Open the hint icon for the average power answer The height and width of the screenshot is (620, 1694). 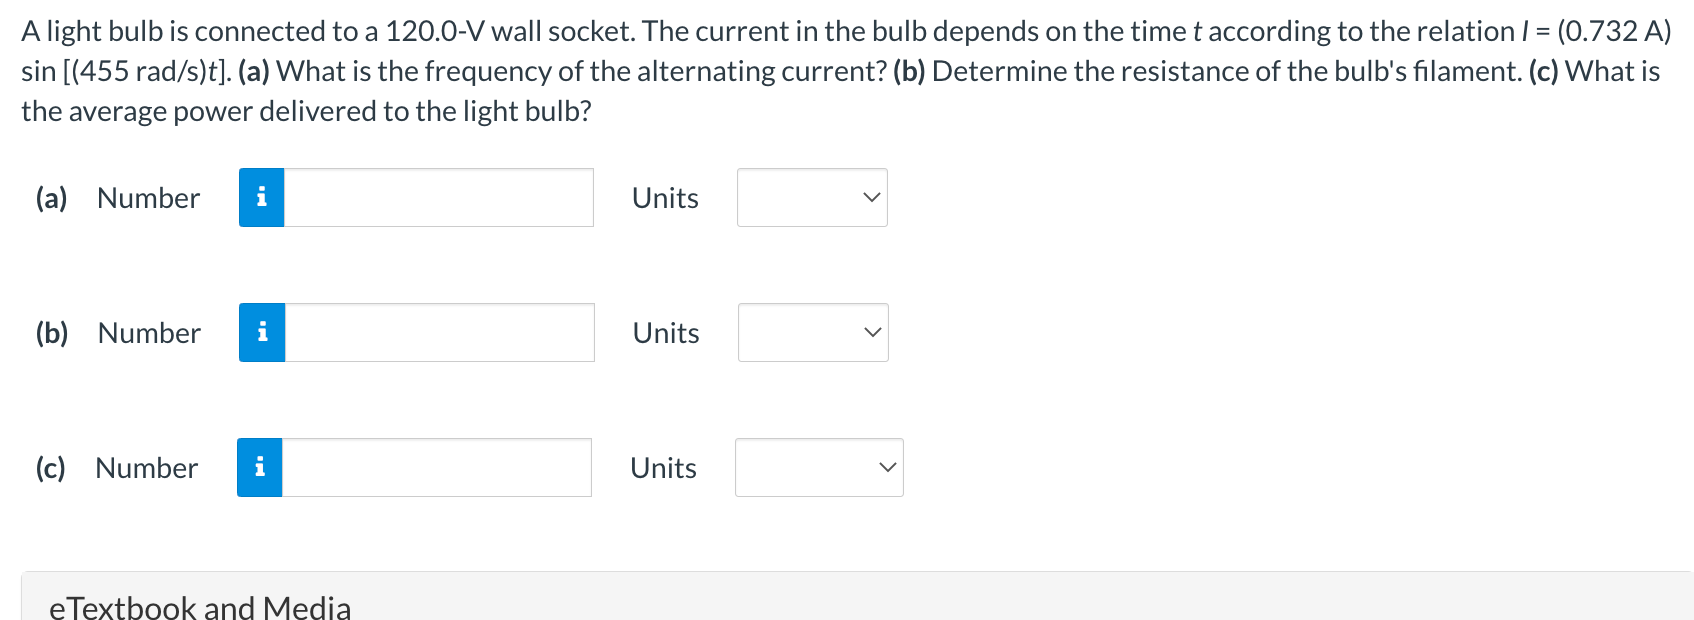260,466
